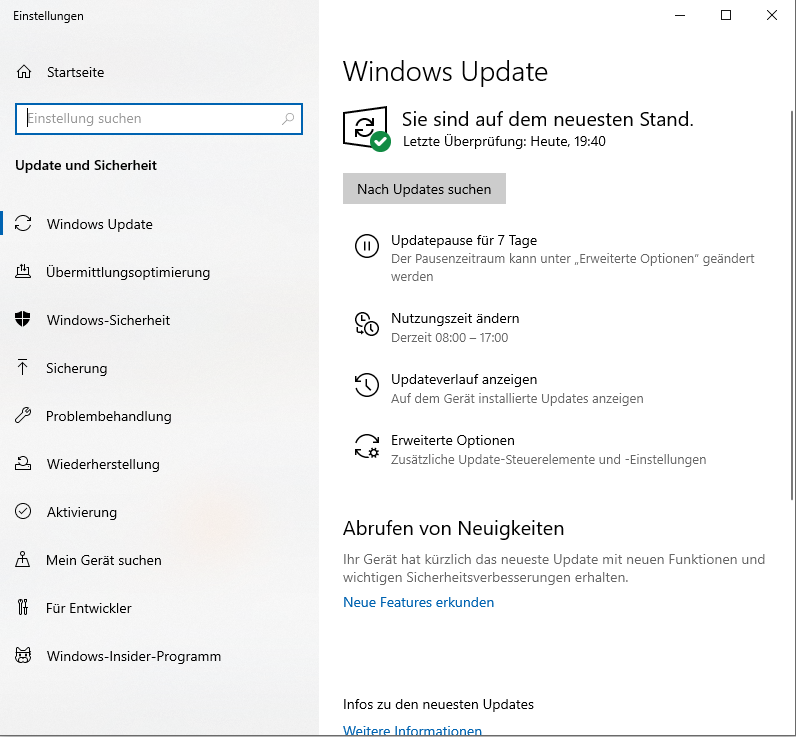Click the Wiederherstellung recovery icon
Viewport: 796px width, 737px height.
pos(23,463)
